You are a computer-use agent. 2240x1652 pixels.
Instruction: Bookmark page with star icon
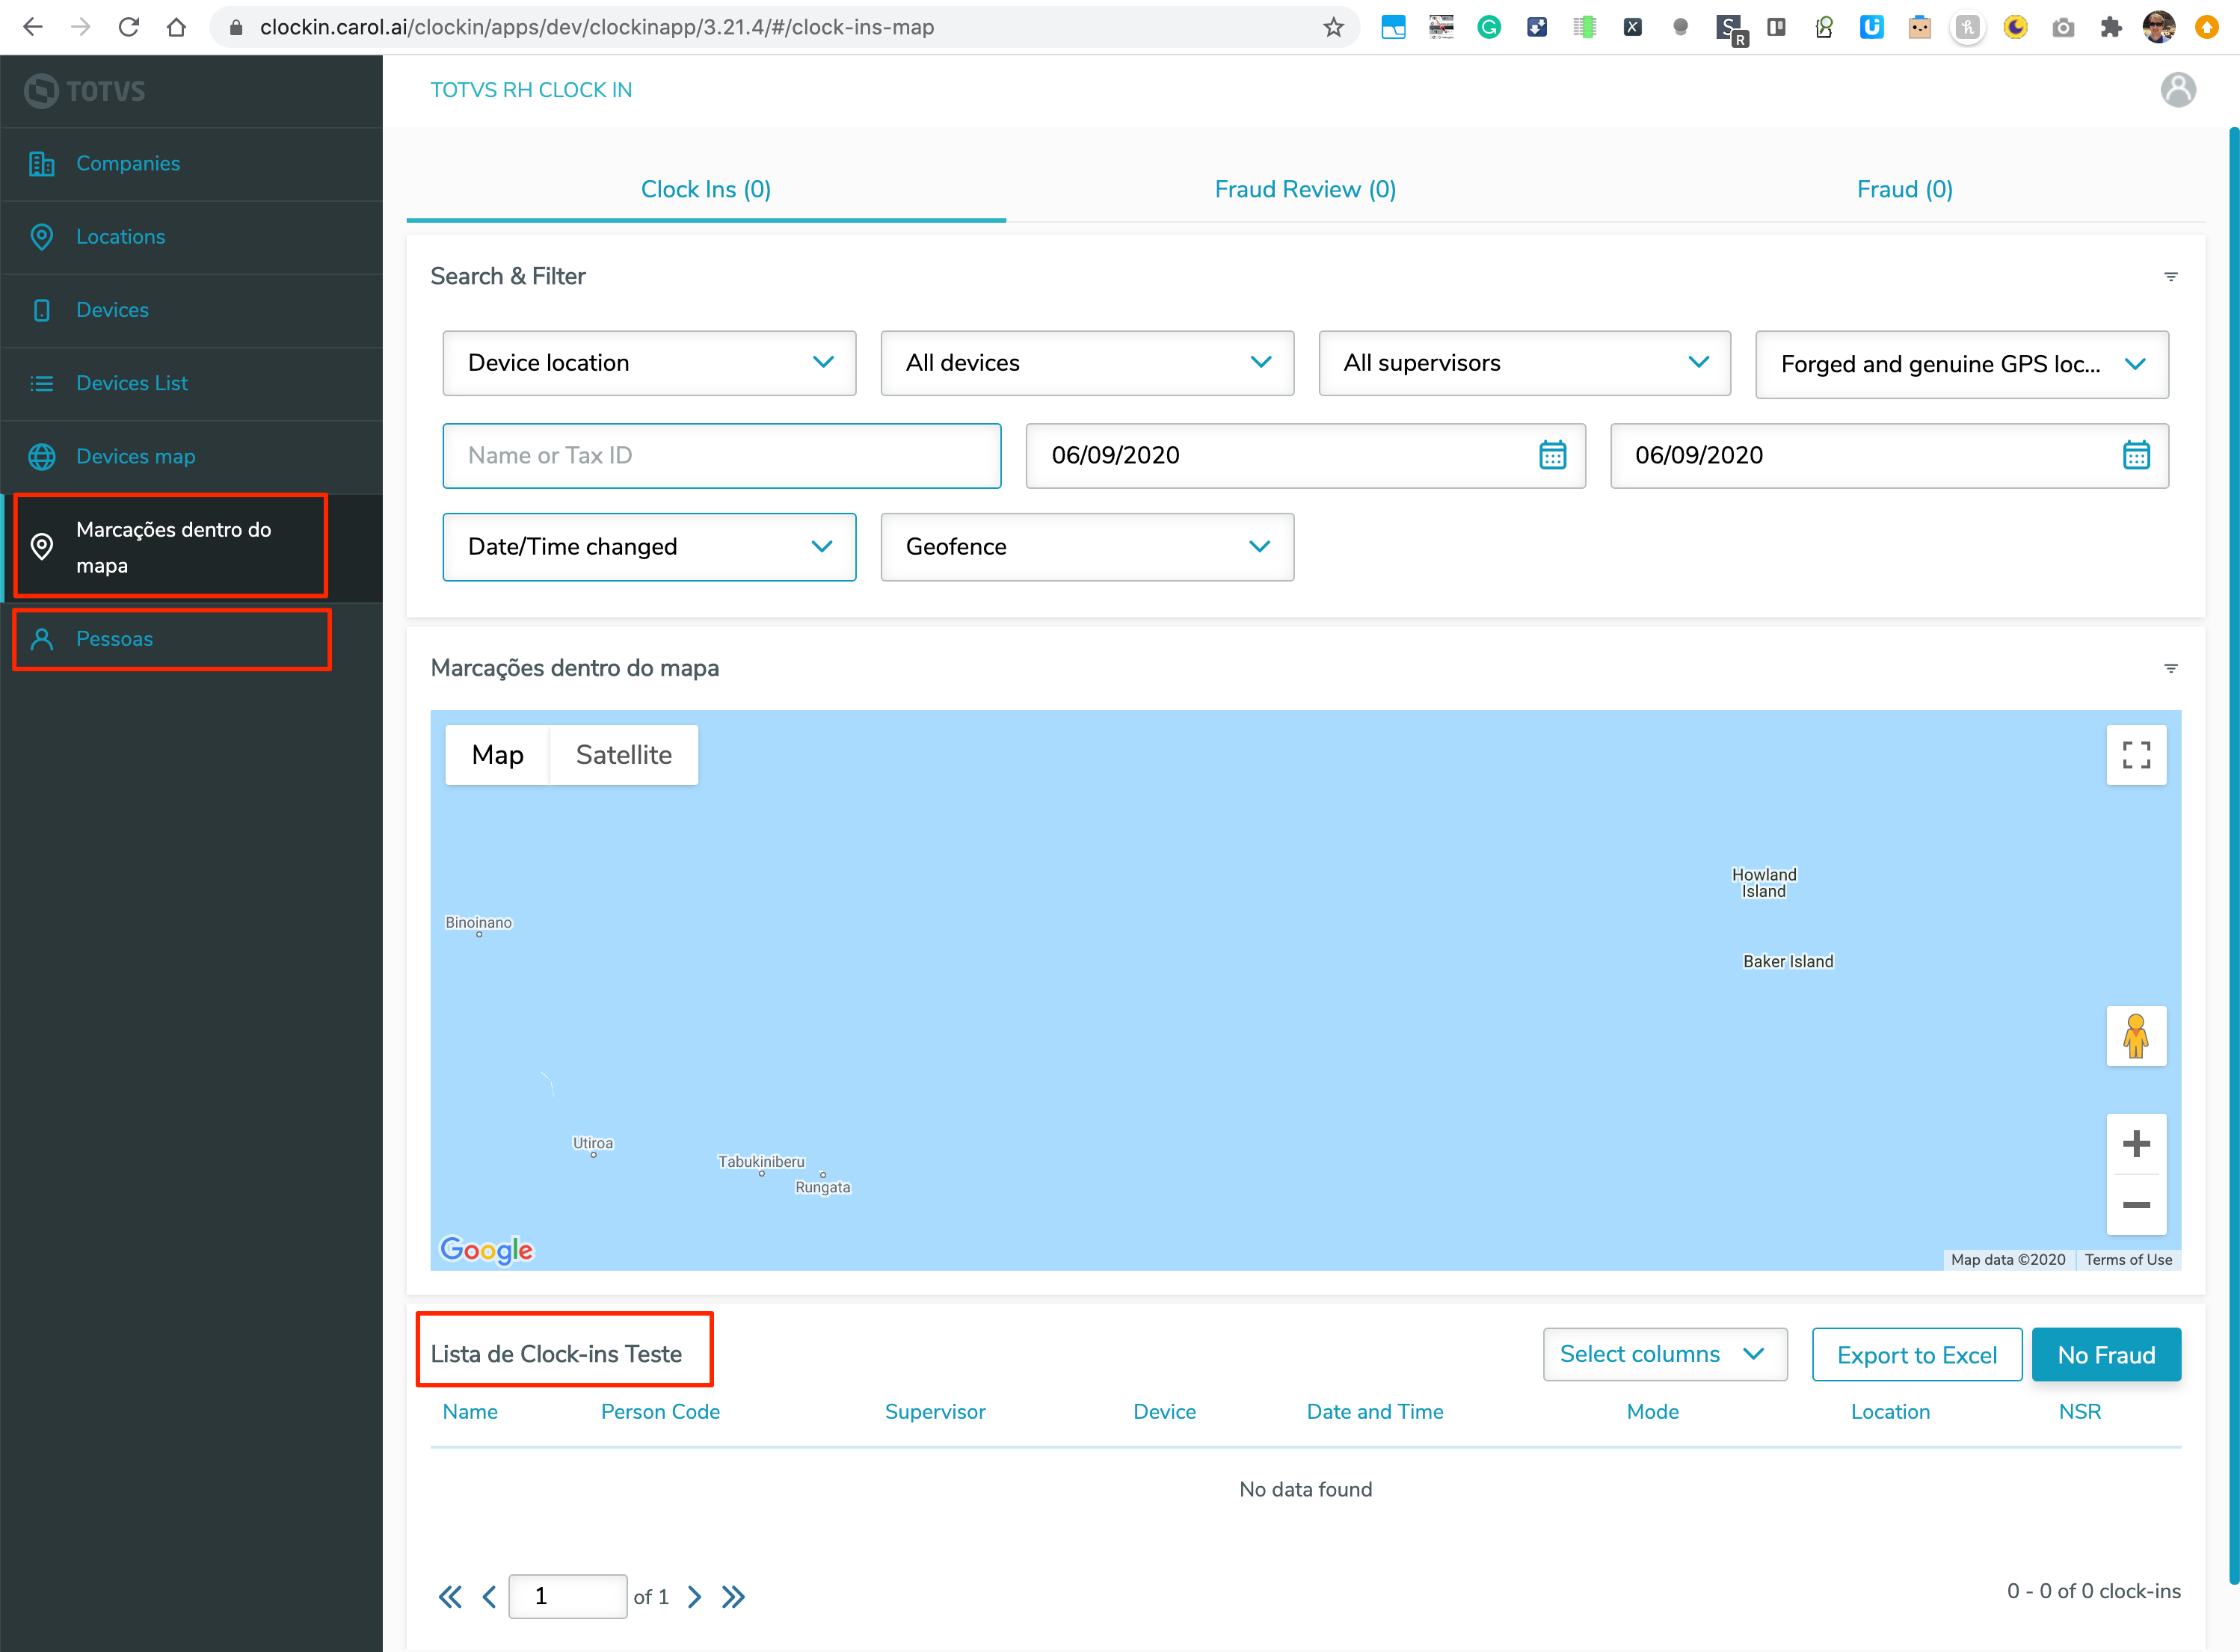click(x=1333, y=27)
